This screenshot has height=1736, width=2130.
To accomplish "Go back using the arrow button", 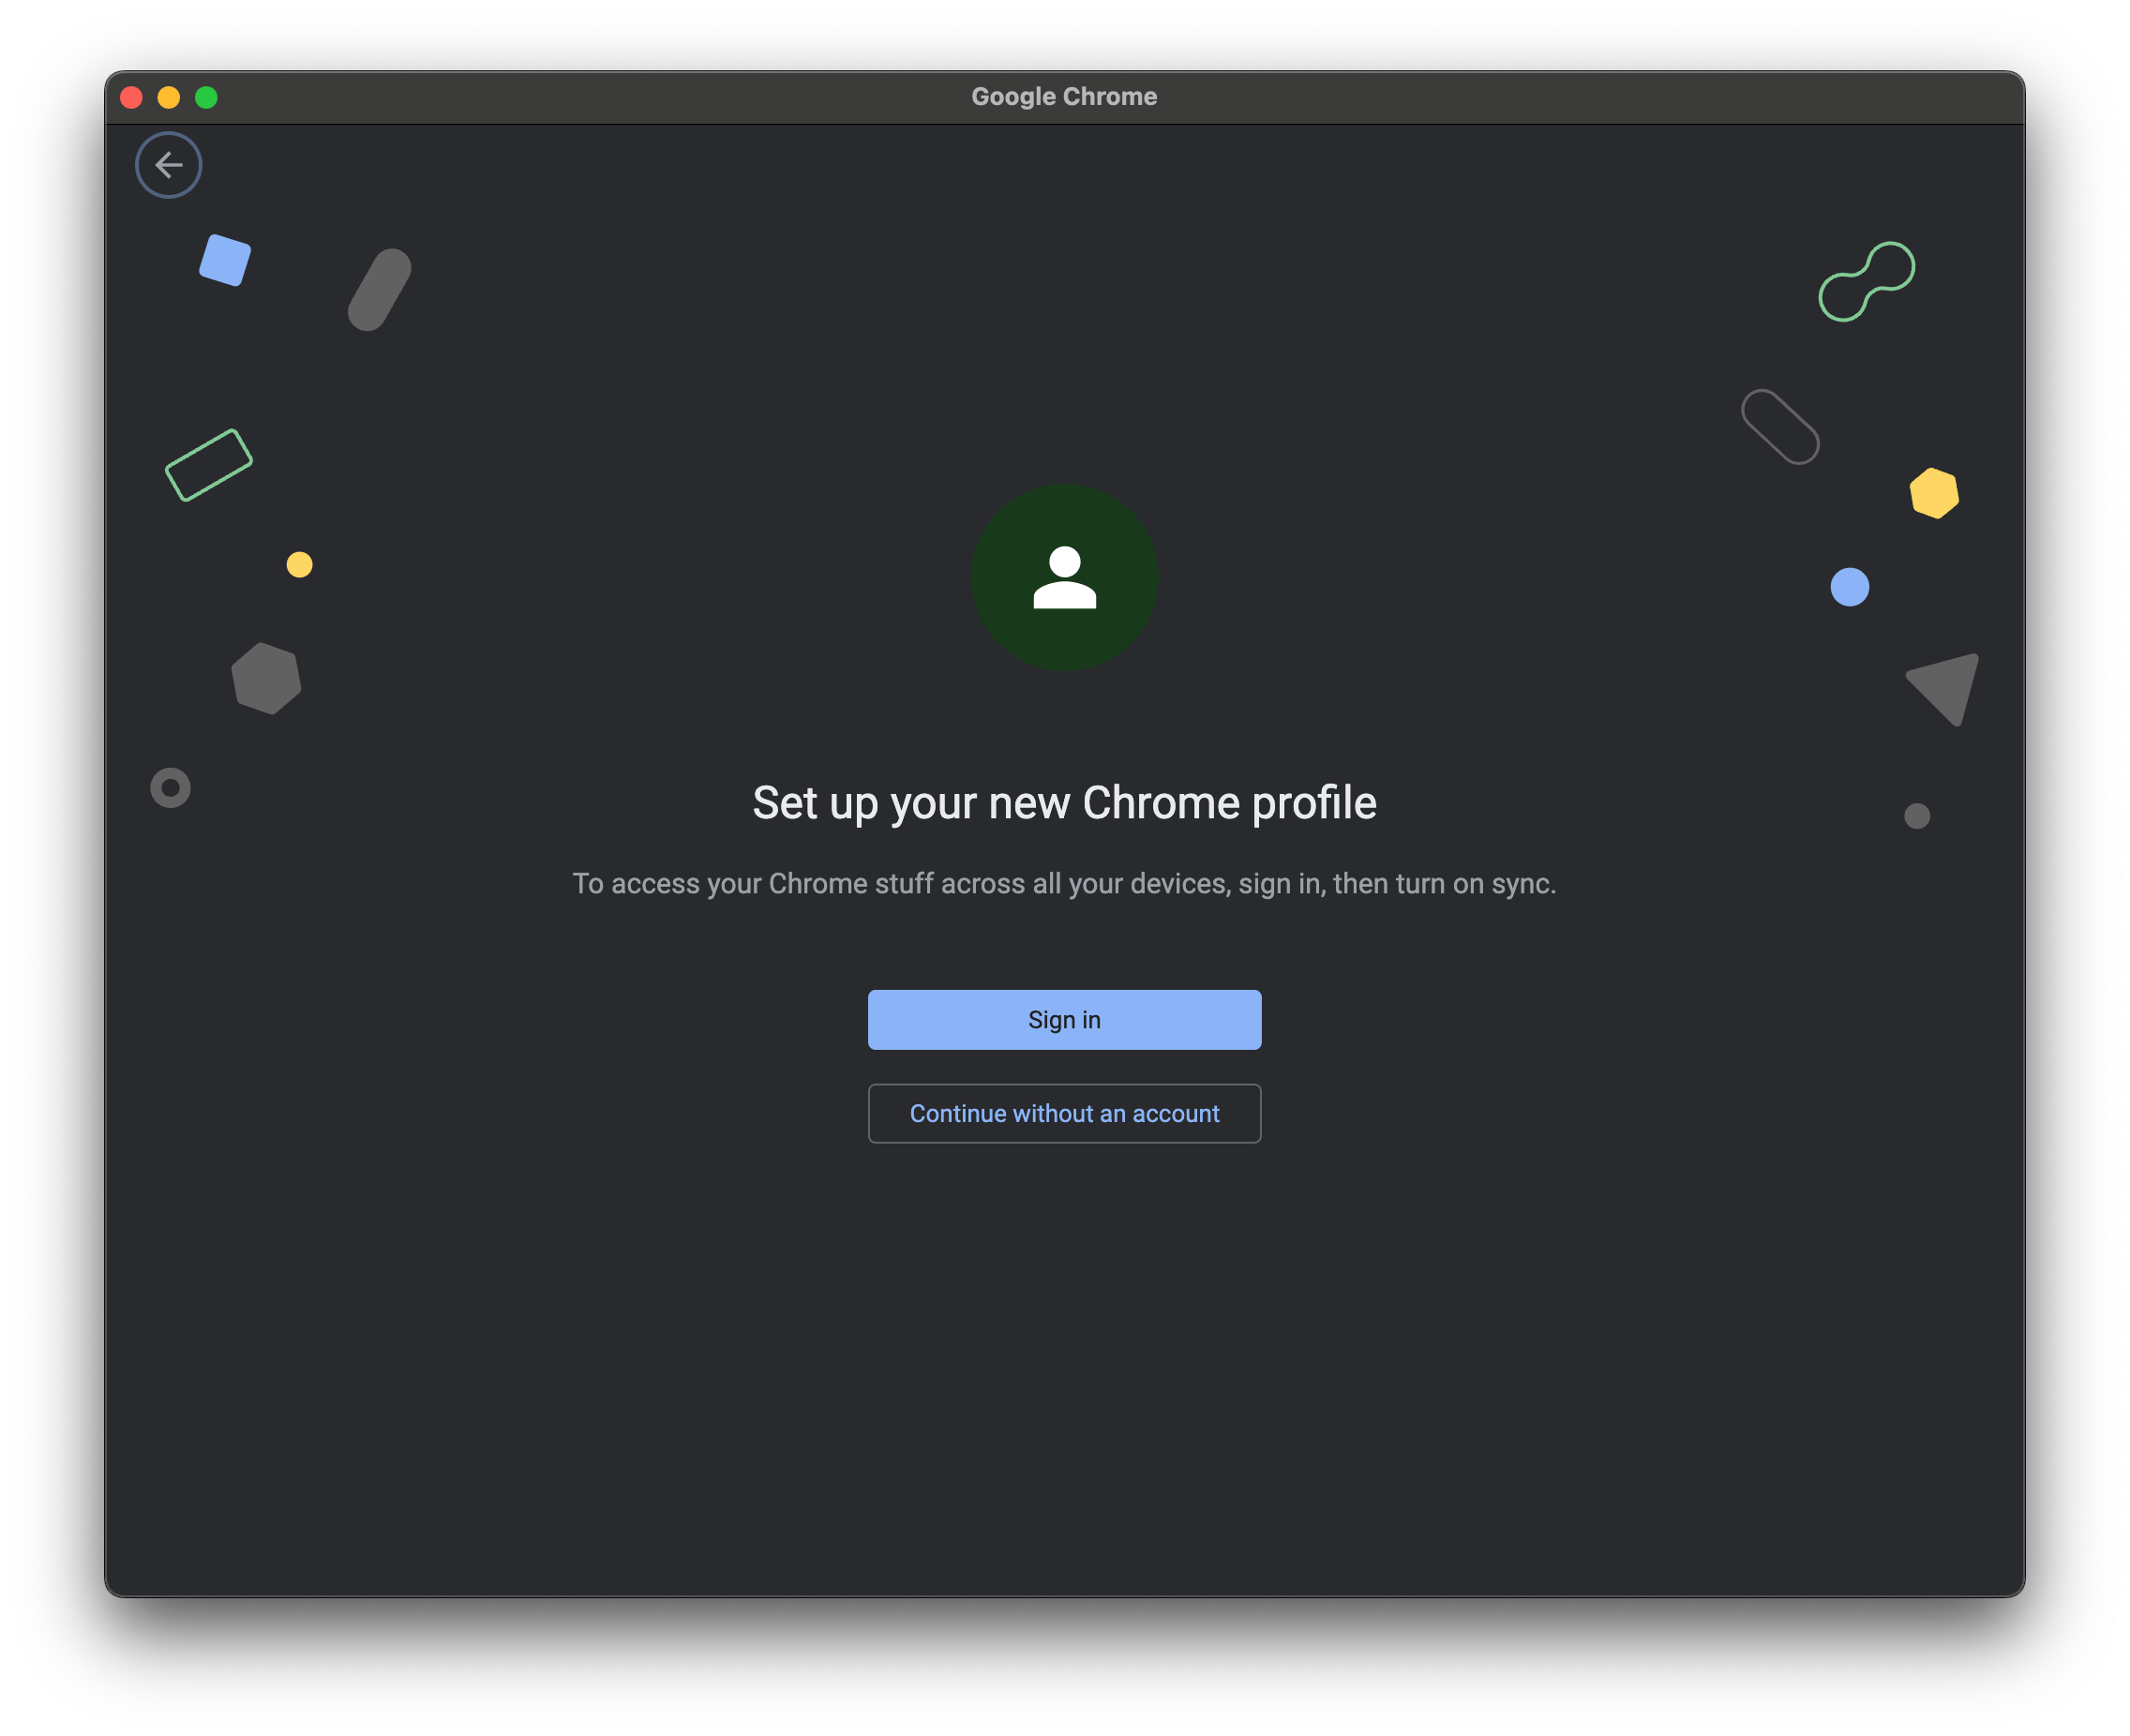I will tap(168, 165).
